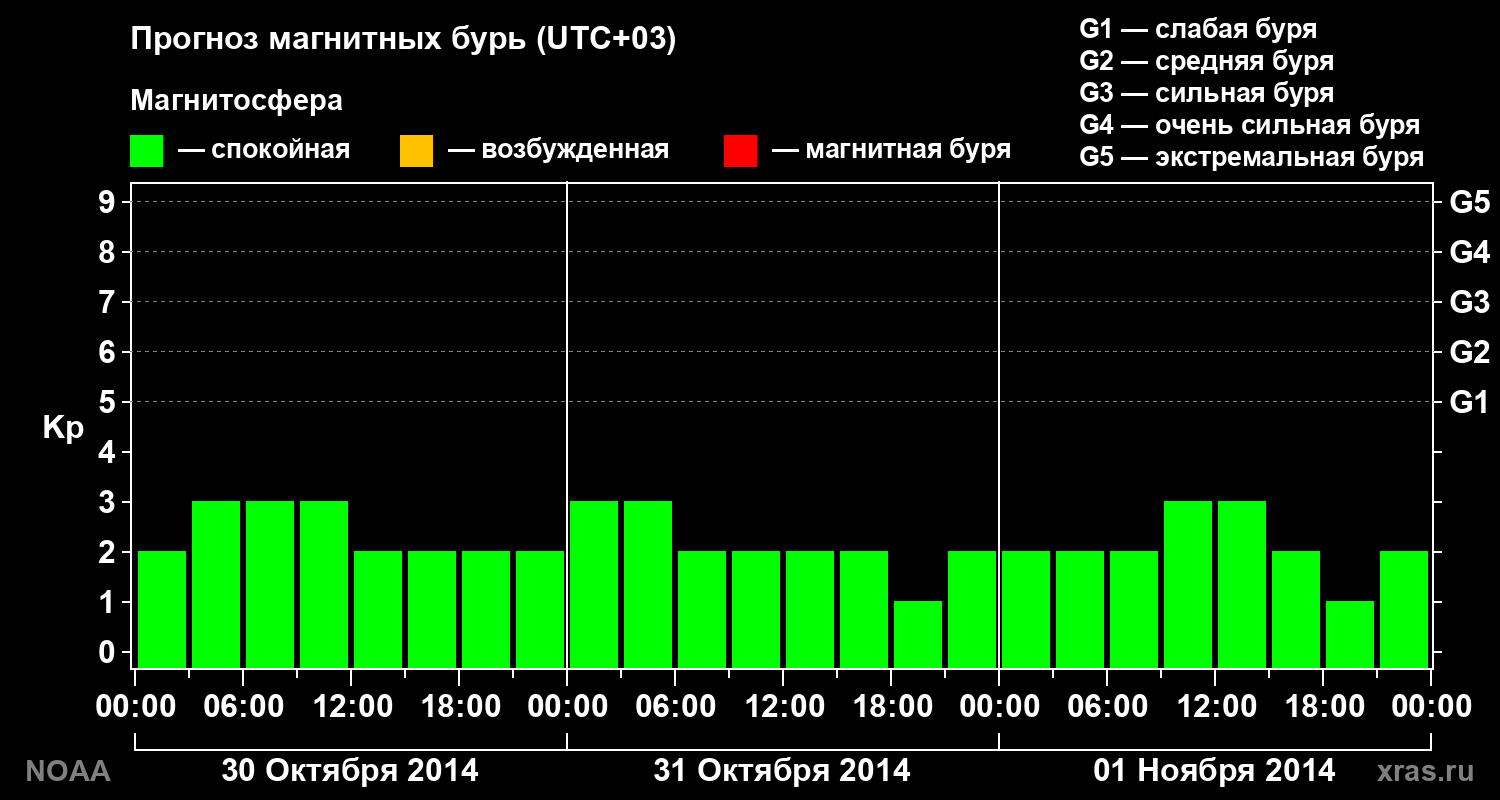Screen dimensions: 1500x800
Task: Click the '01 Ноября 2014' date label
Action: click(1214, 771)
